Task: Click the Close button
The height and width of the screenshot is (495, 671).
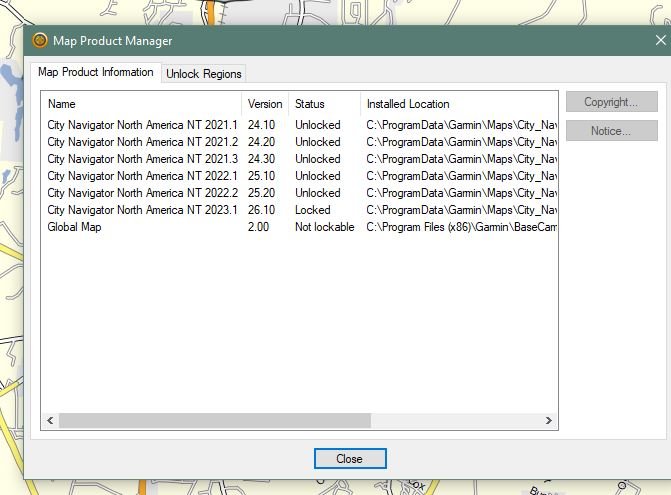Action: tap(350, 459)
